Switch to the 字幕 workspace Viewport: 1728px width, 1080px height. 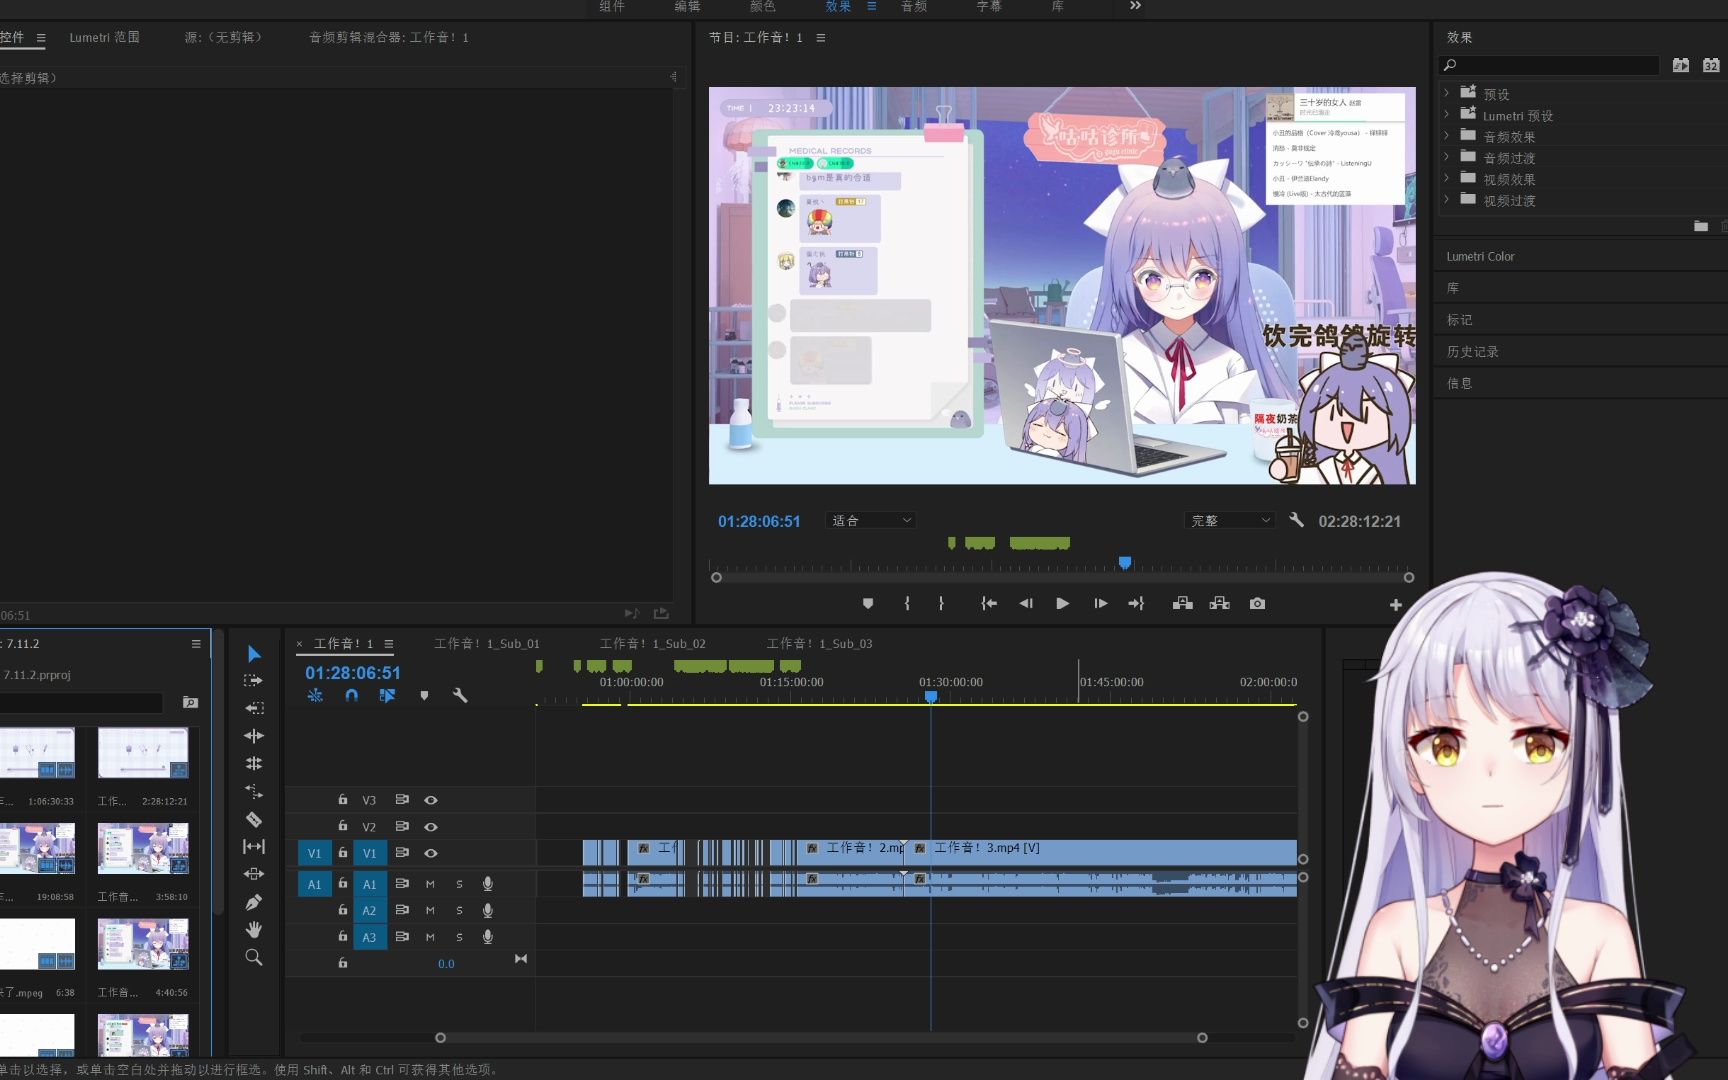[989, 6]
